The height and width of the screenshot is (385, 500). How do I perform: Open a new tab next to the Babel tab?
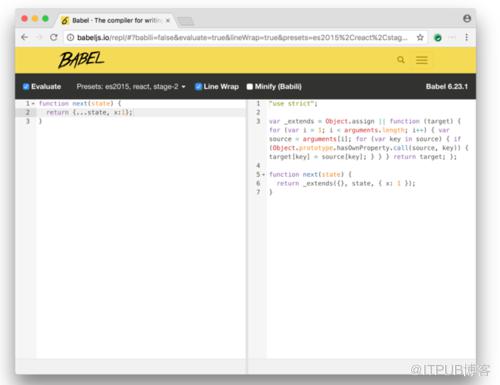coord(185,21)
